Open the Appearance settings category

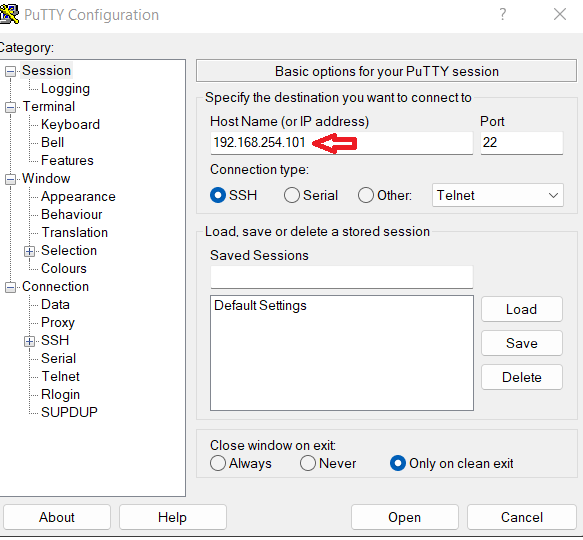pyautogui.click(x=78, y=196)
